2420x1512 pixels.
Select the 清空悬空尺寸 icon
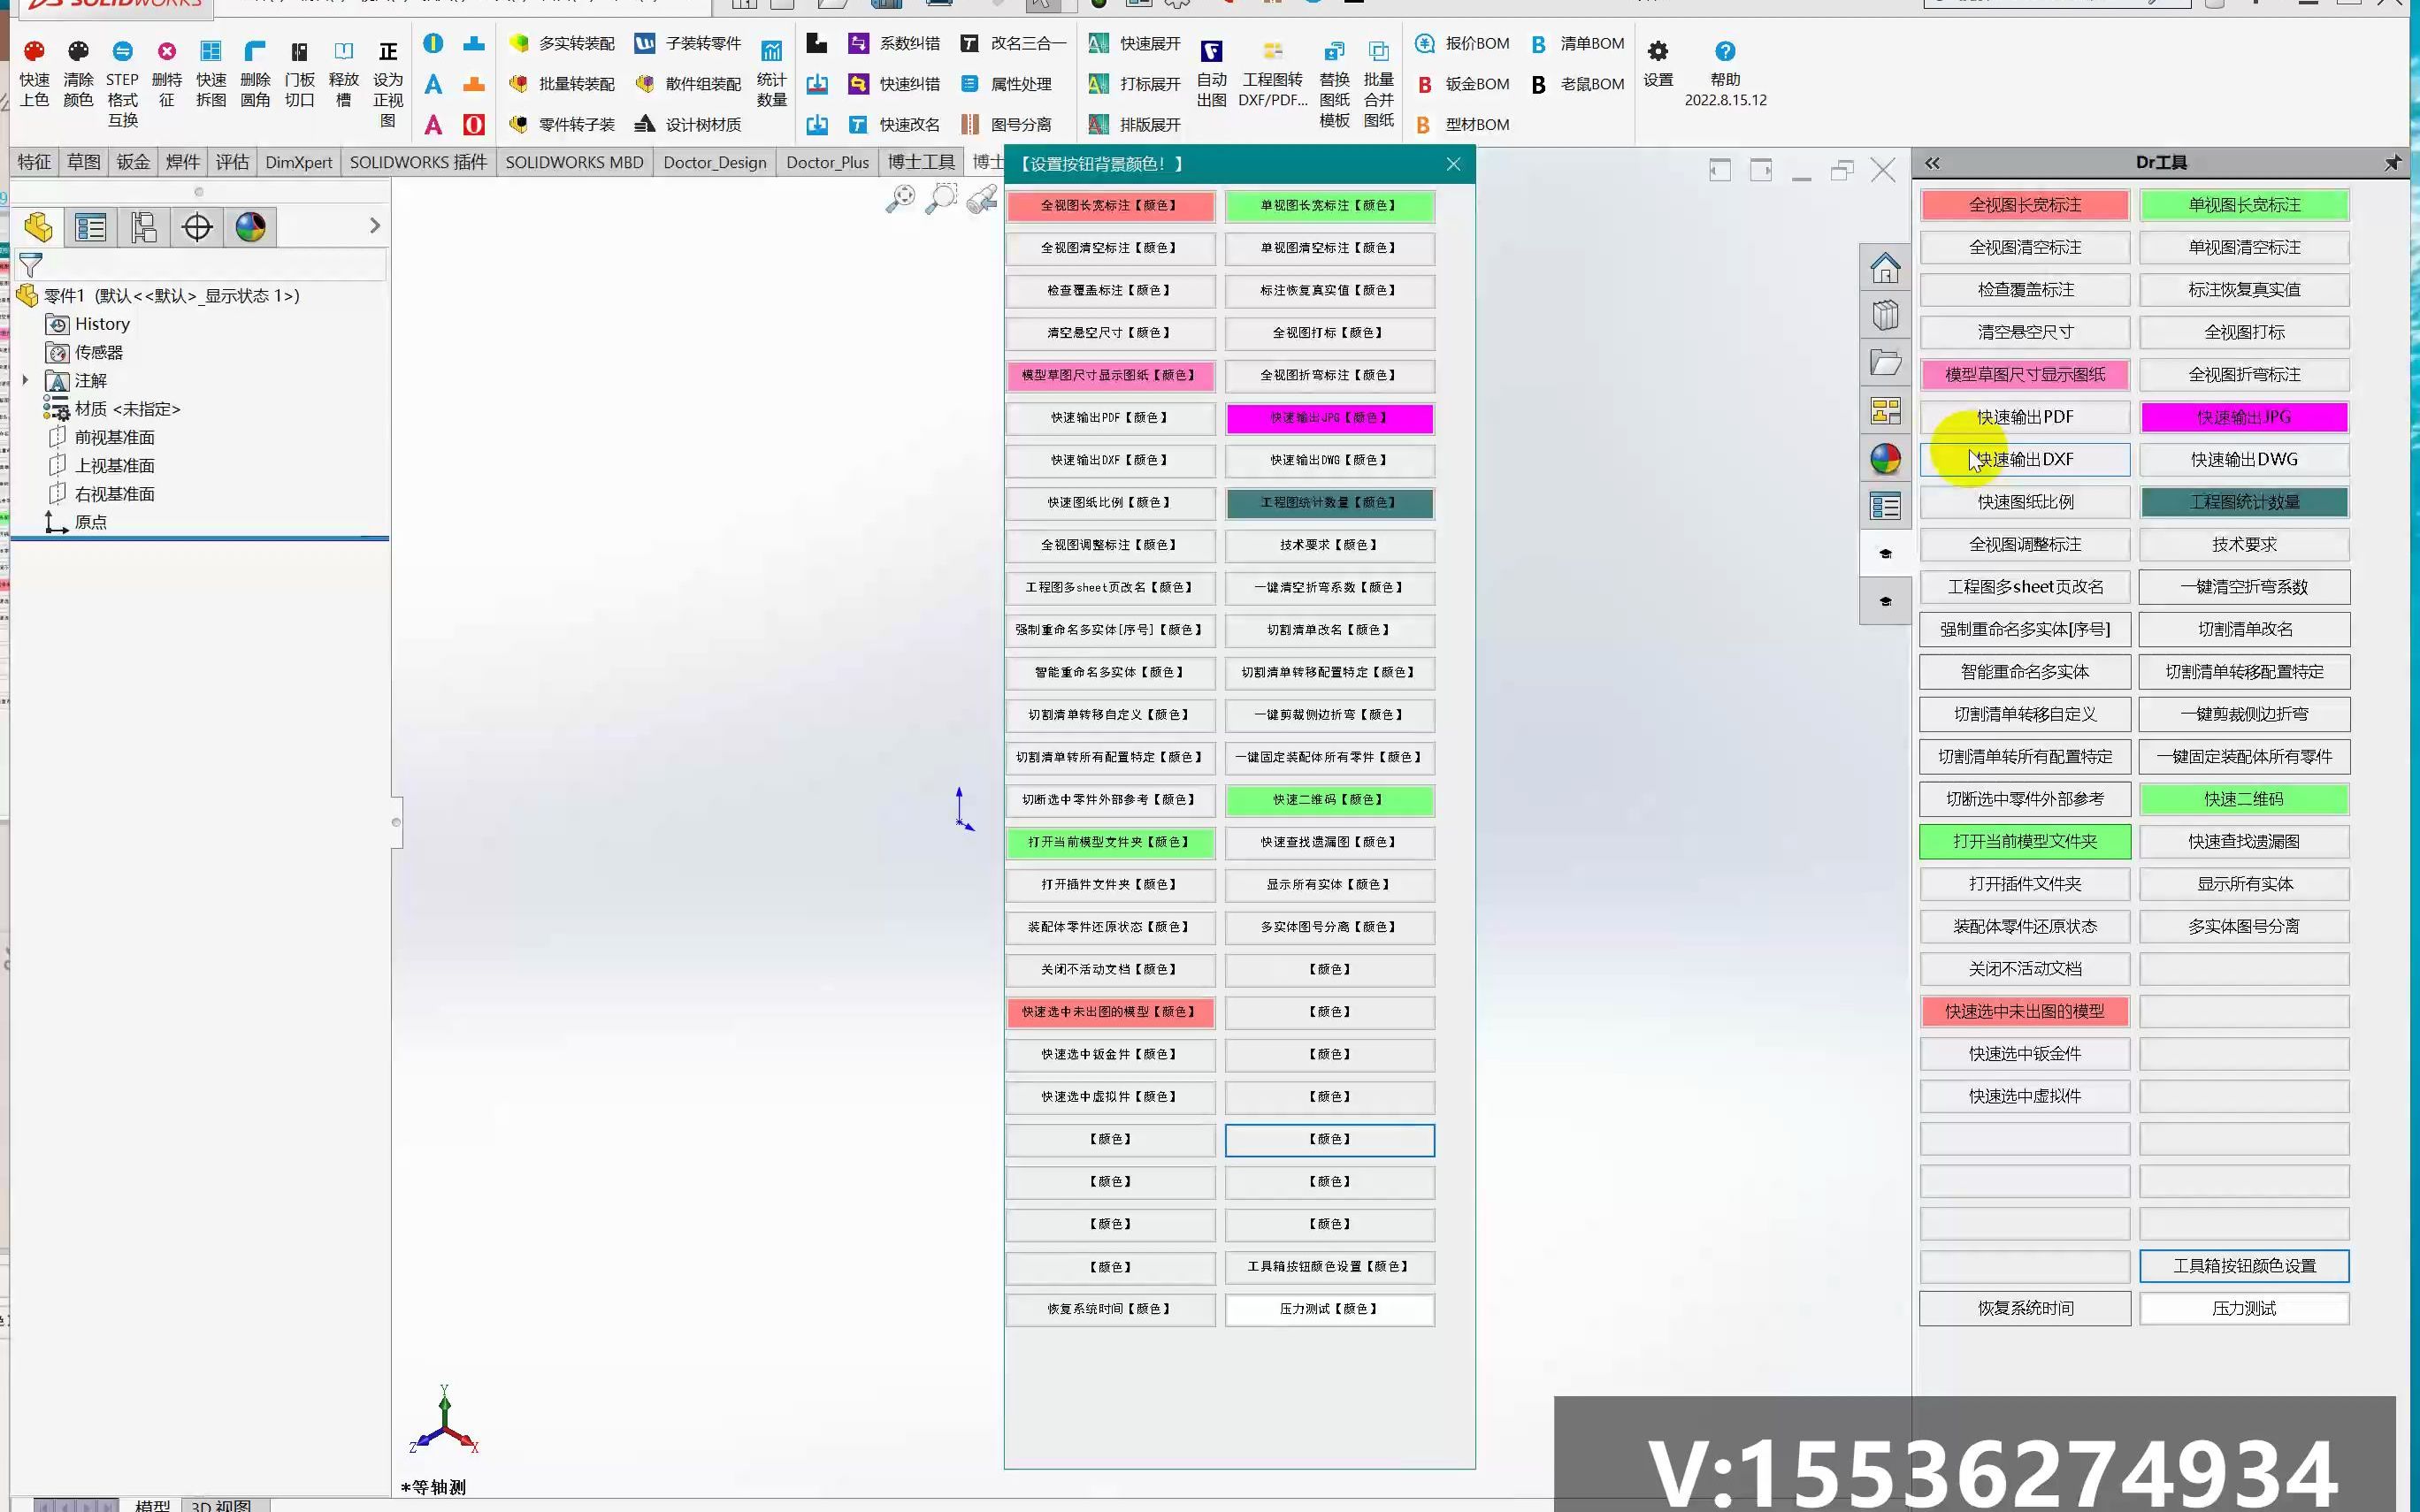click(2025, 331)
